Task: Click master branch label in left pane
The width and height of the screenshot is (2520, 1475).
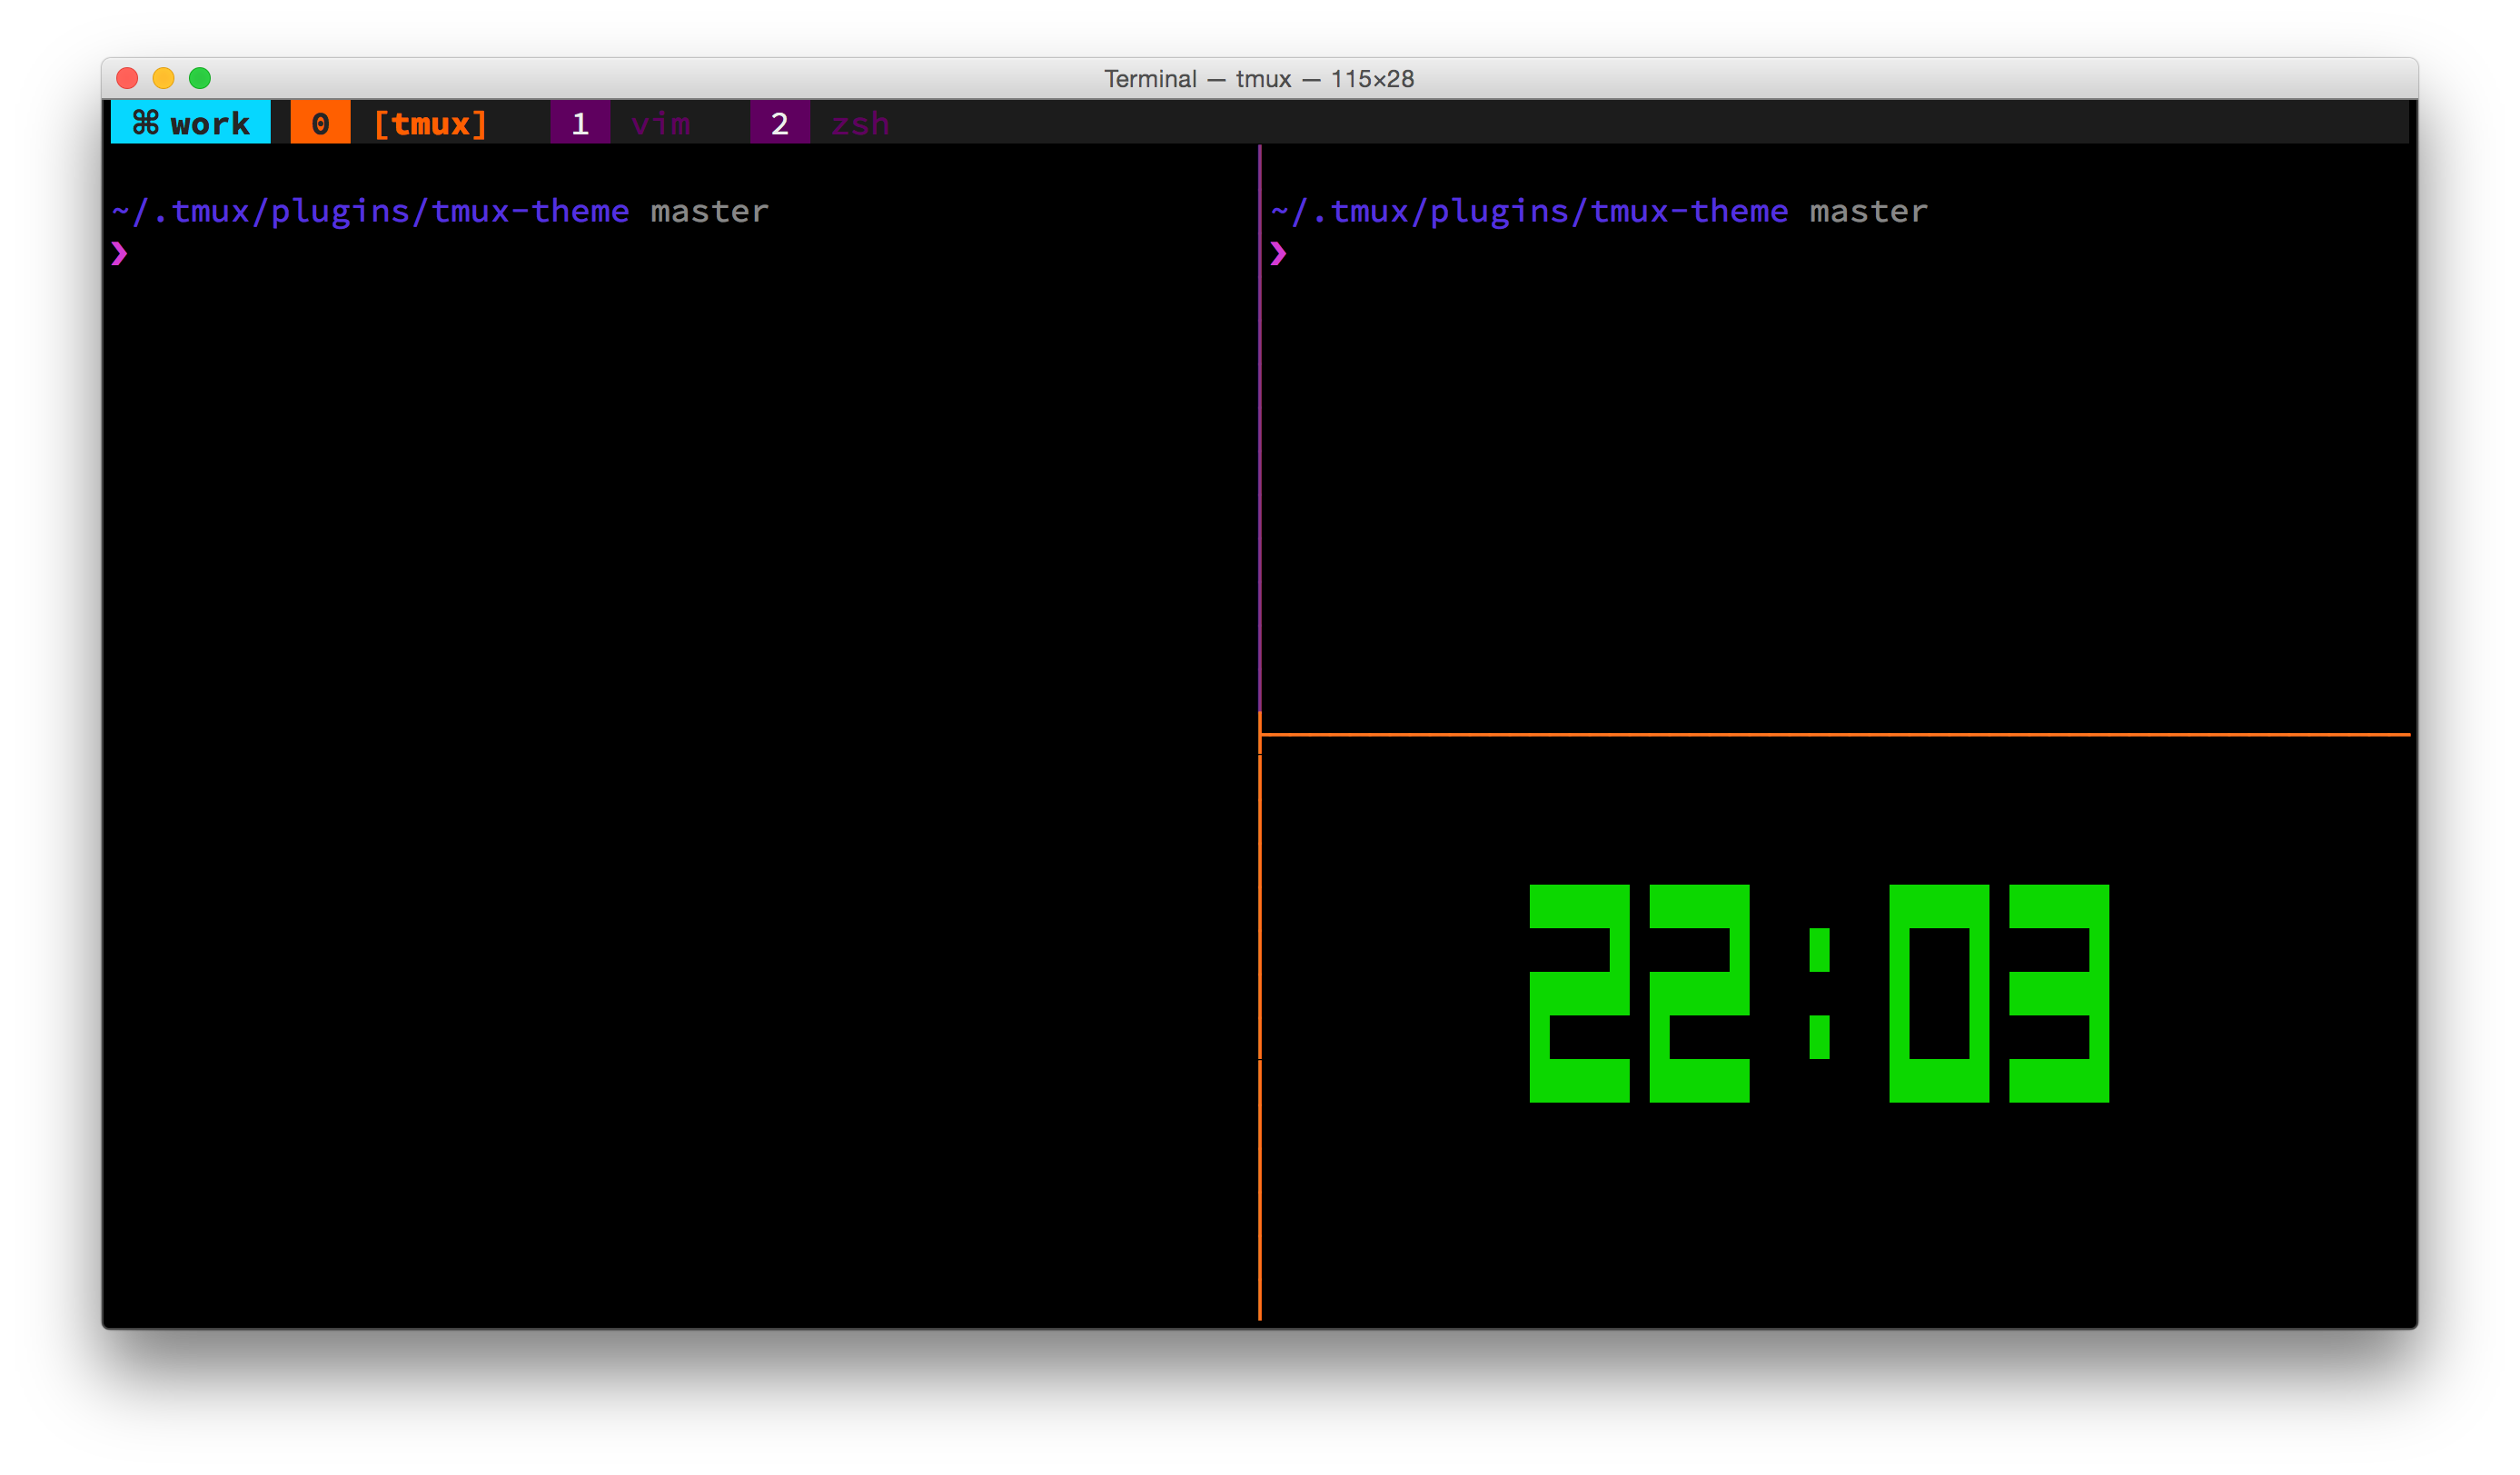Action: point(709,211)
